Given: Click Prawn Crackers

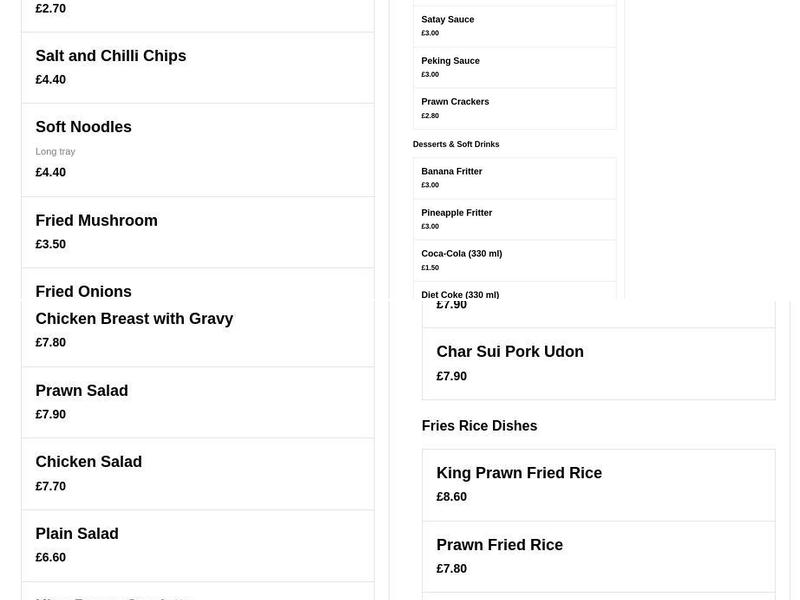Looking at the screenshot, I should pyautogui.click(x=455, y=101).
